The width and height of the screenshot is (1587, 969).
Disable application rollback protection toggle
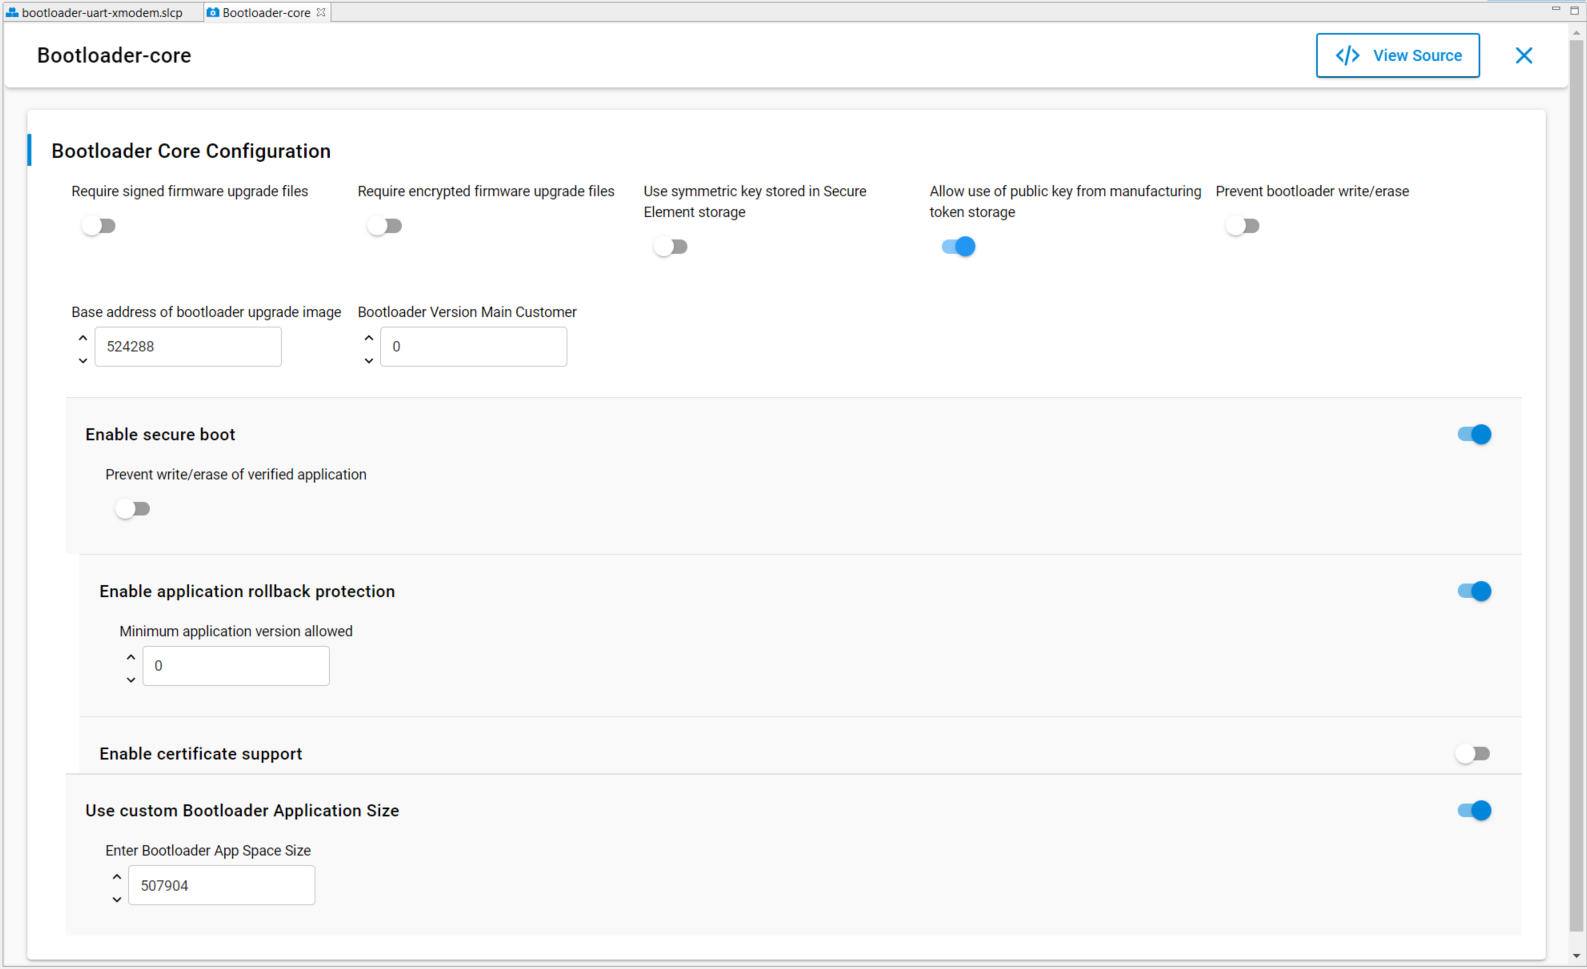point(1474,591)
